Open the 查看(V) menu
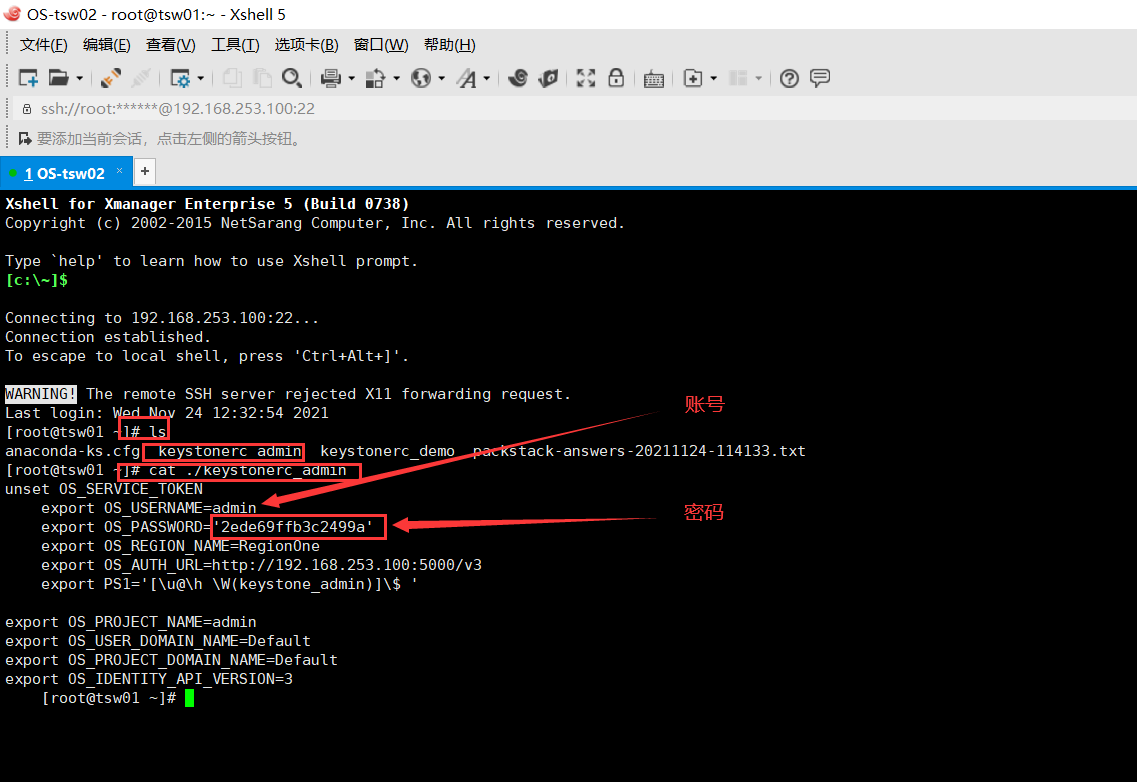The image size is (1137, 782). [170, 45]
